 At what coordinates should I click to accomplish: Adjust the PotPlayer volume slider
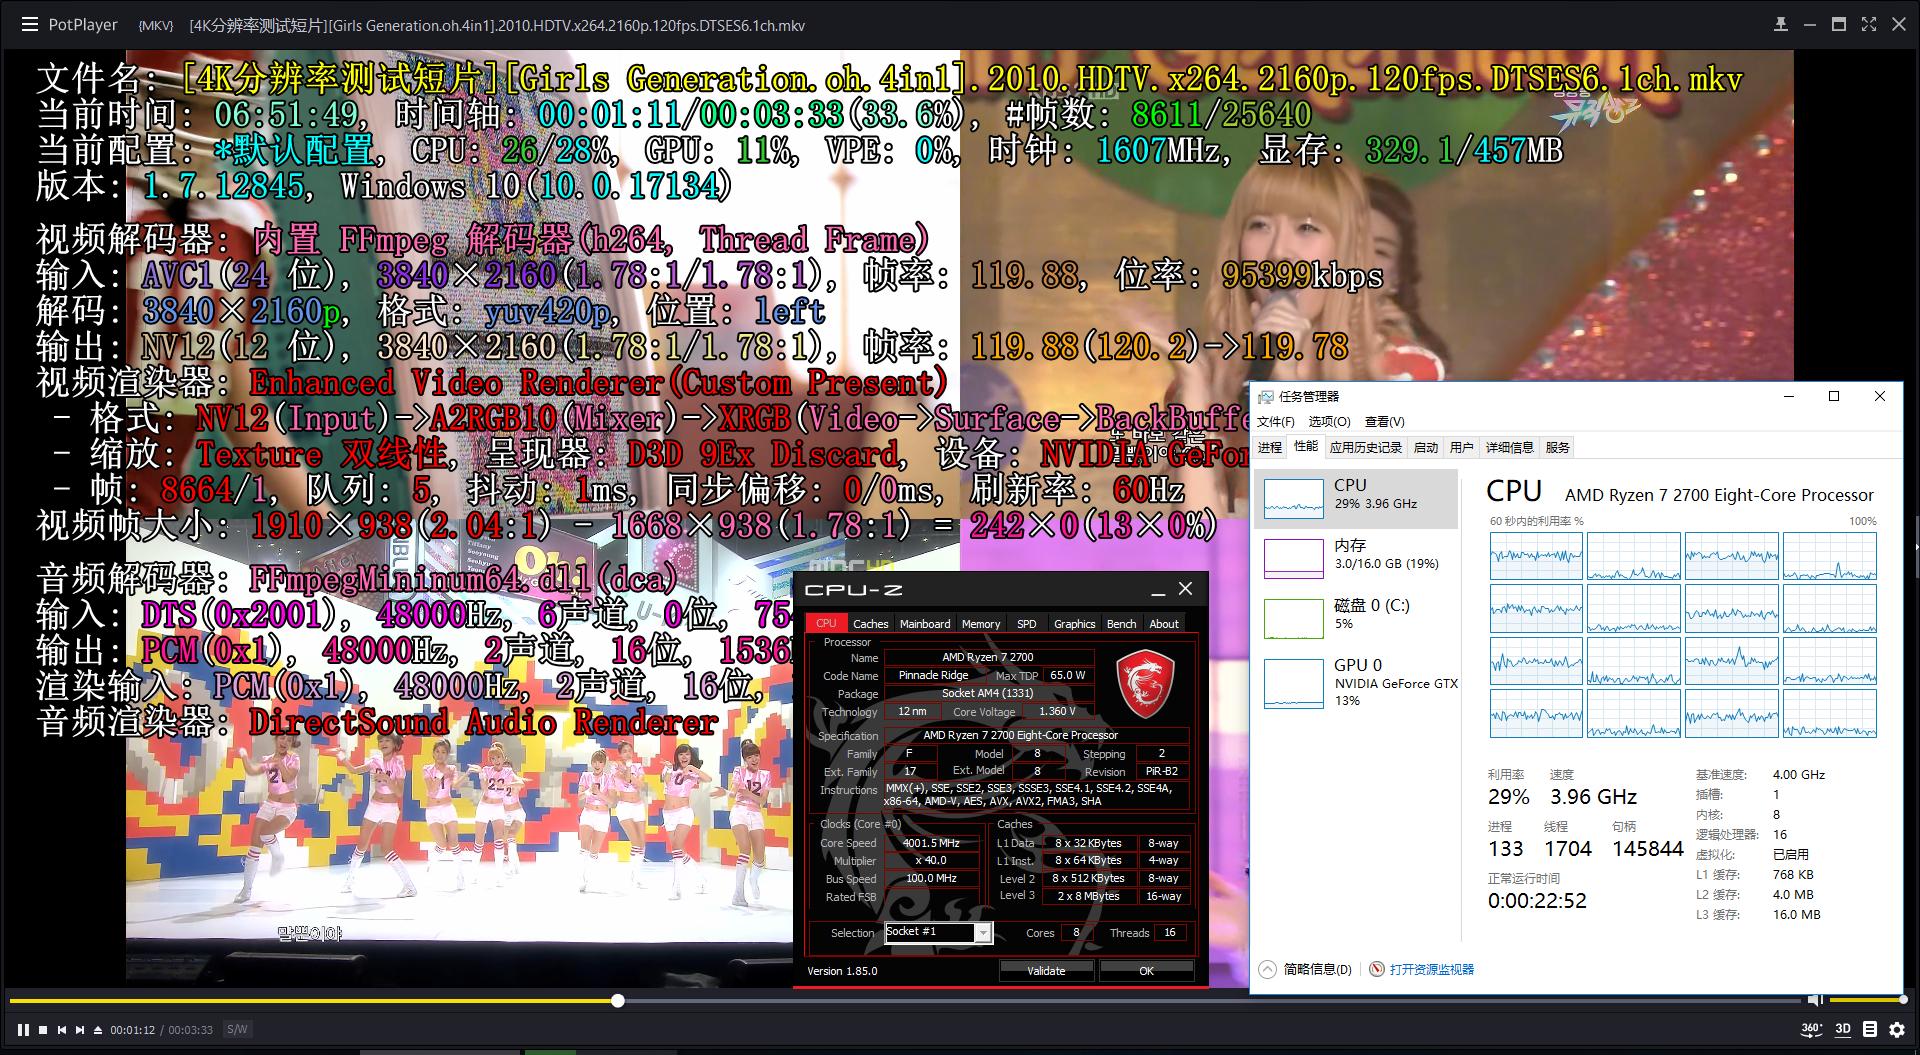(1868, 1000)
